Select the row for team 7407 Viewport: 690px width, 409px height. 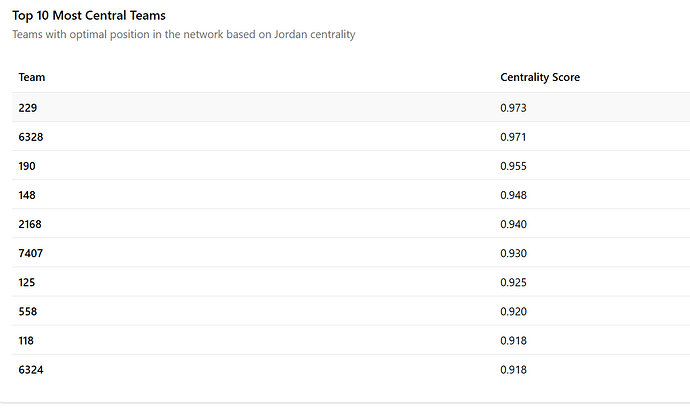pyautogui.click(x=351, y=253)
